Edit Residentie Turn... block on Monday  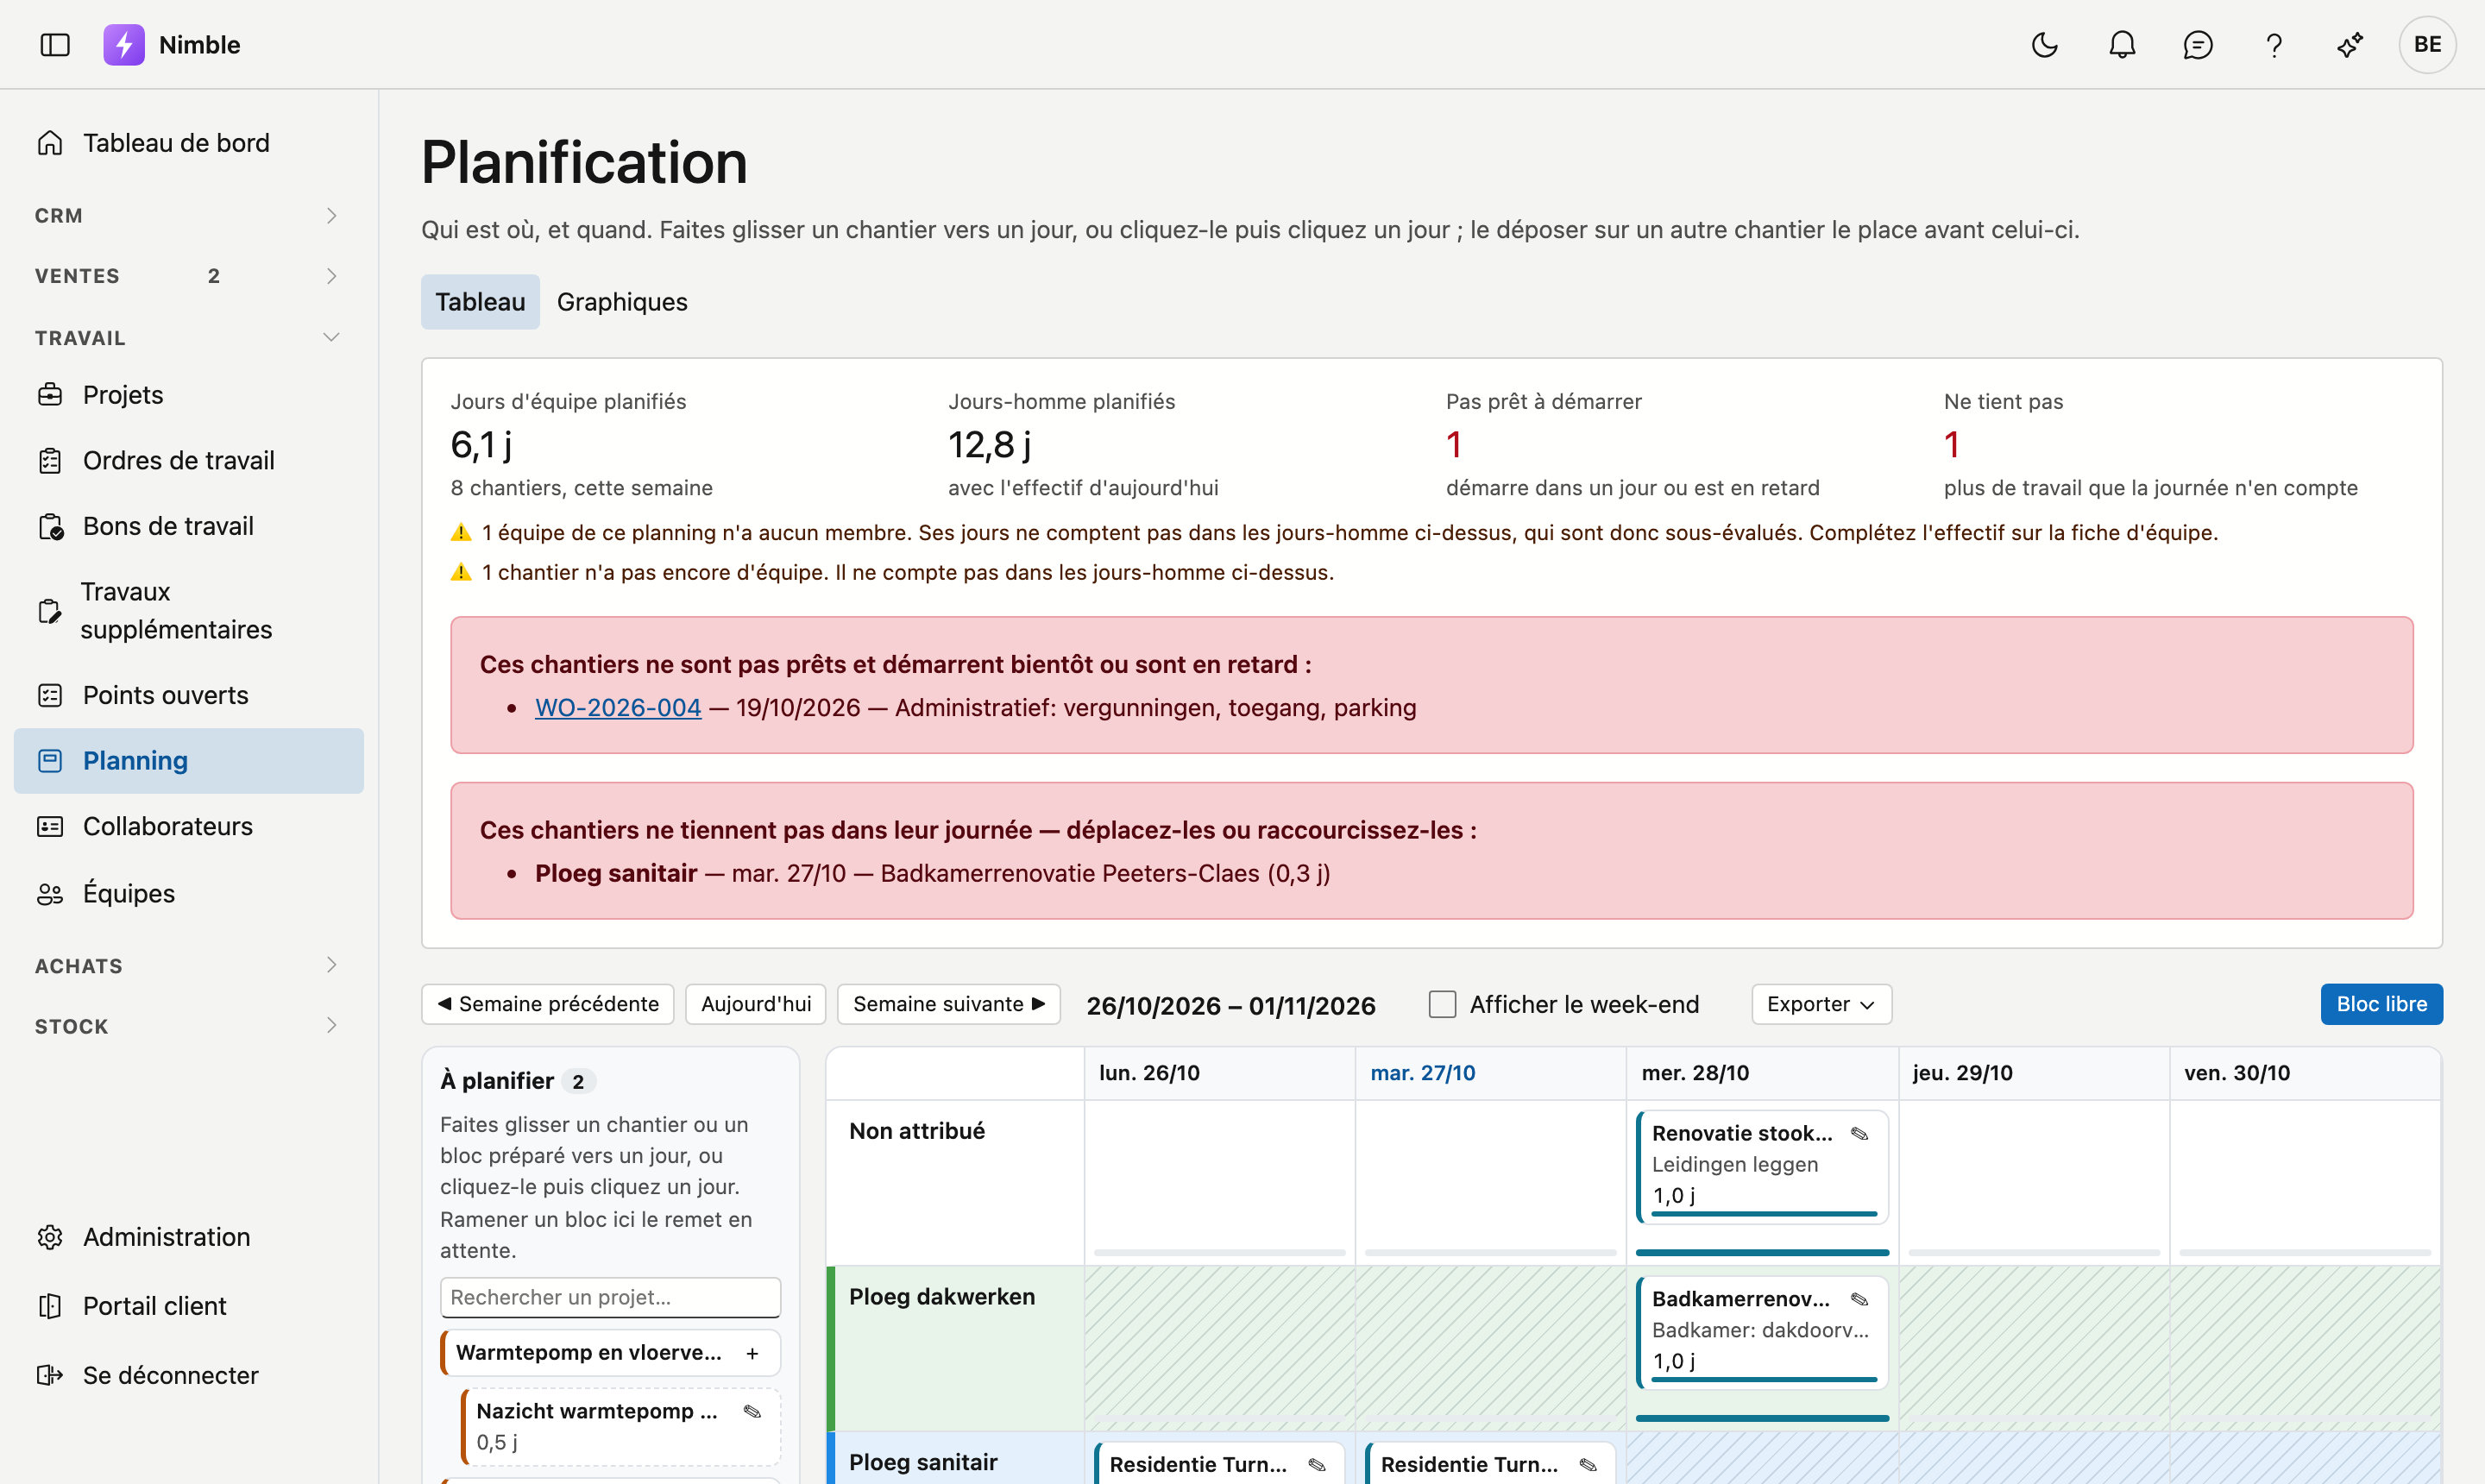tap(1317, 1464)
